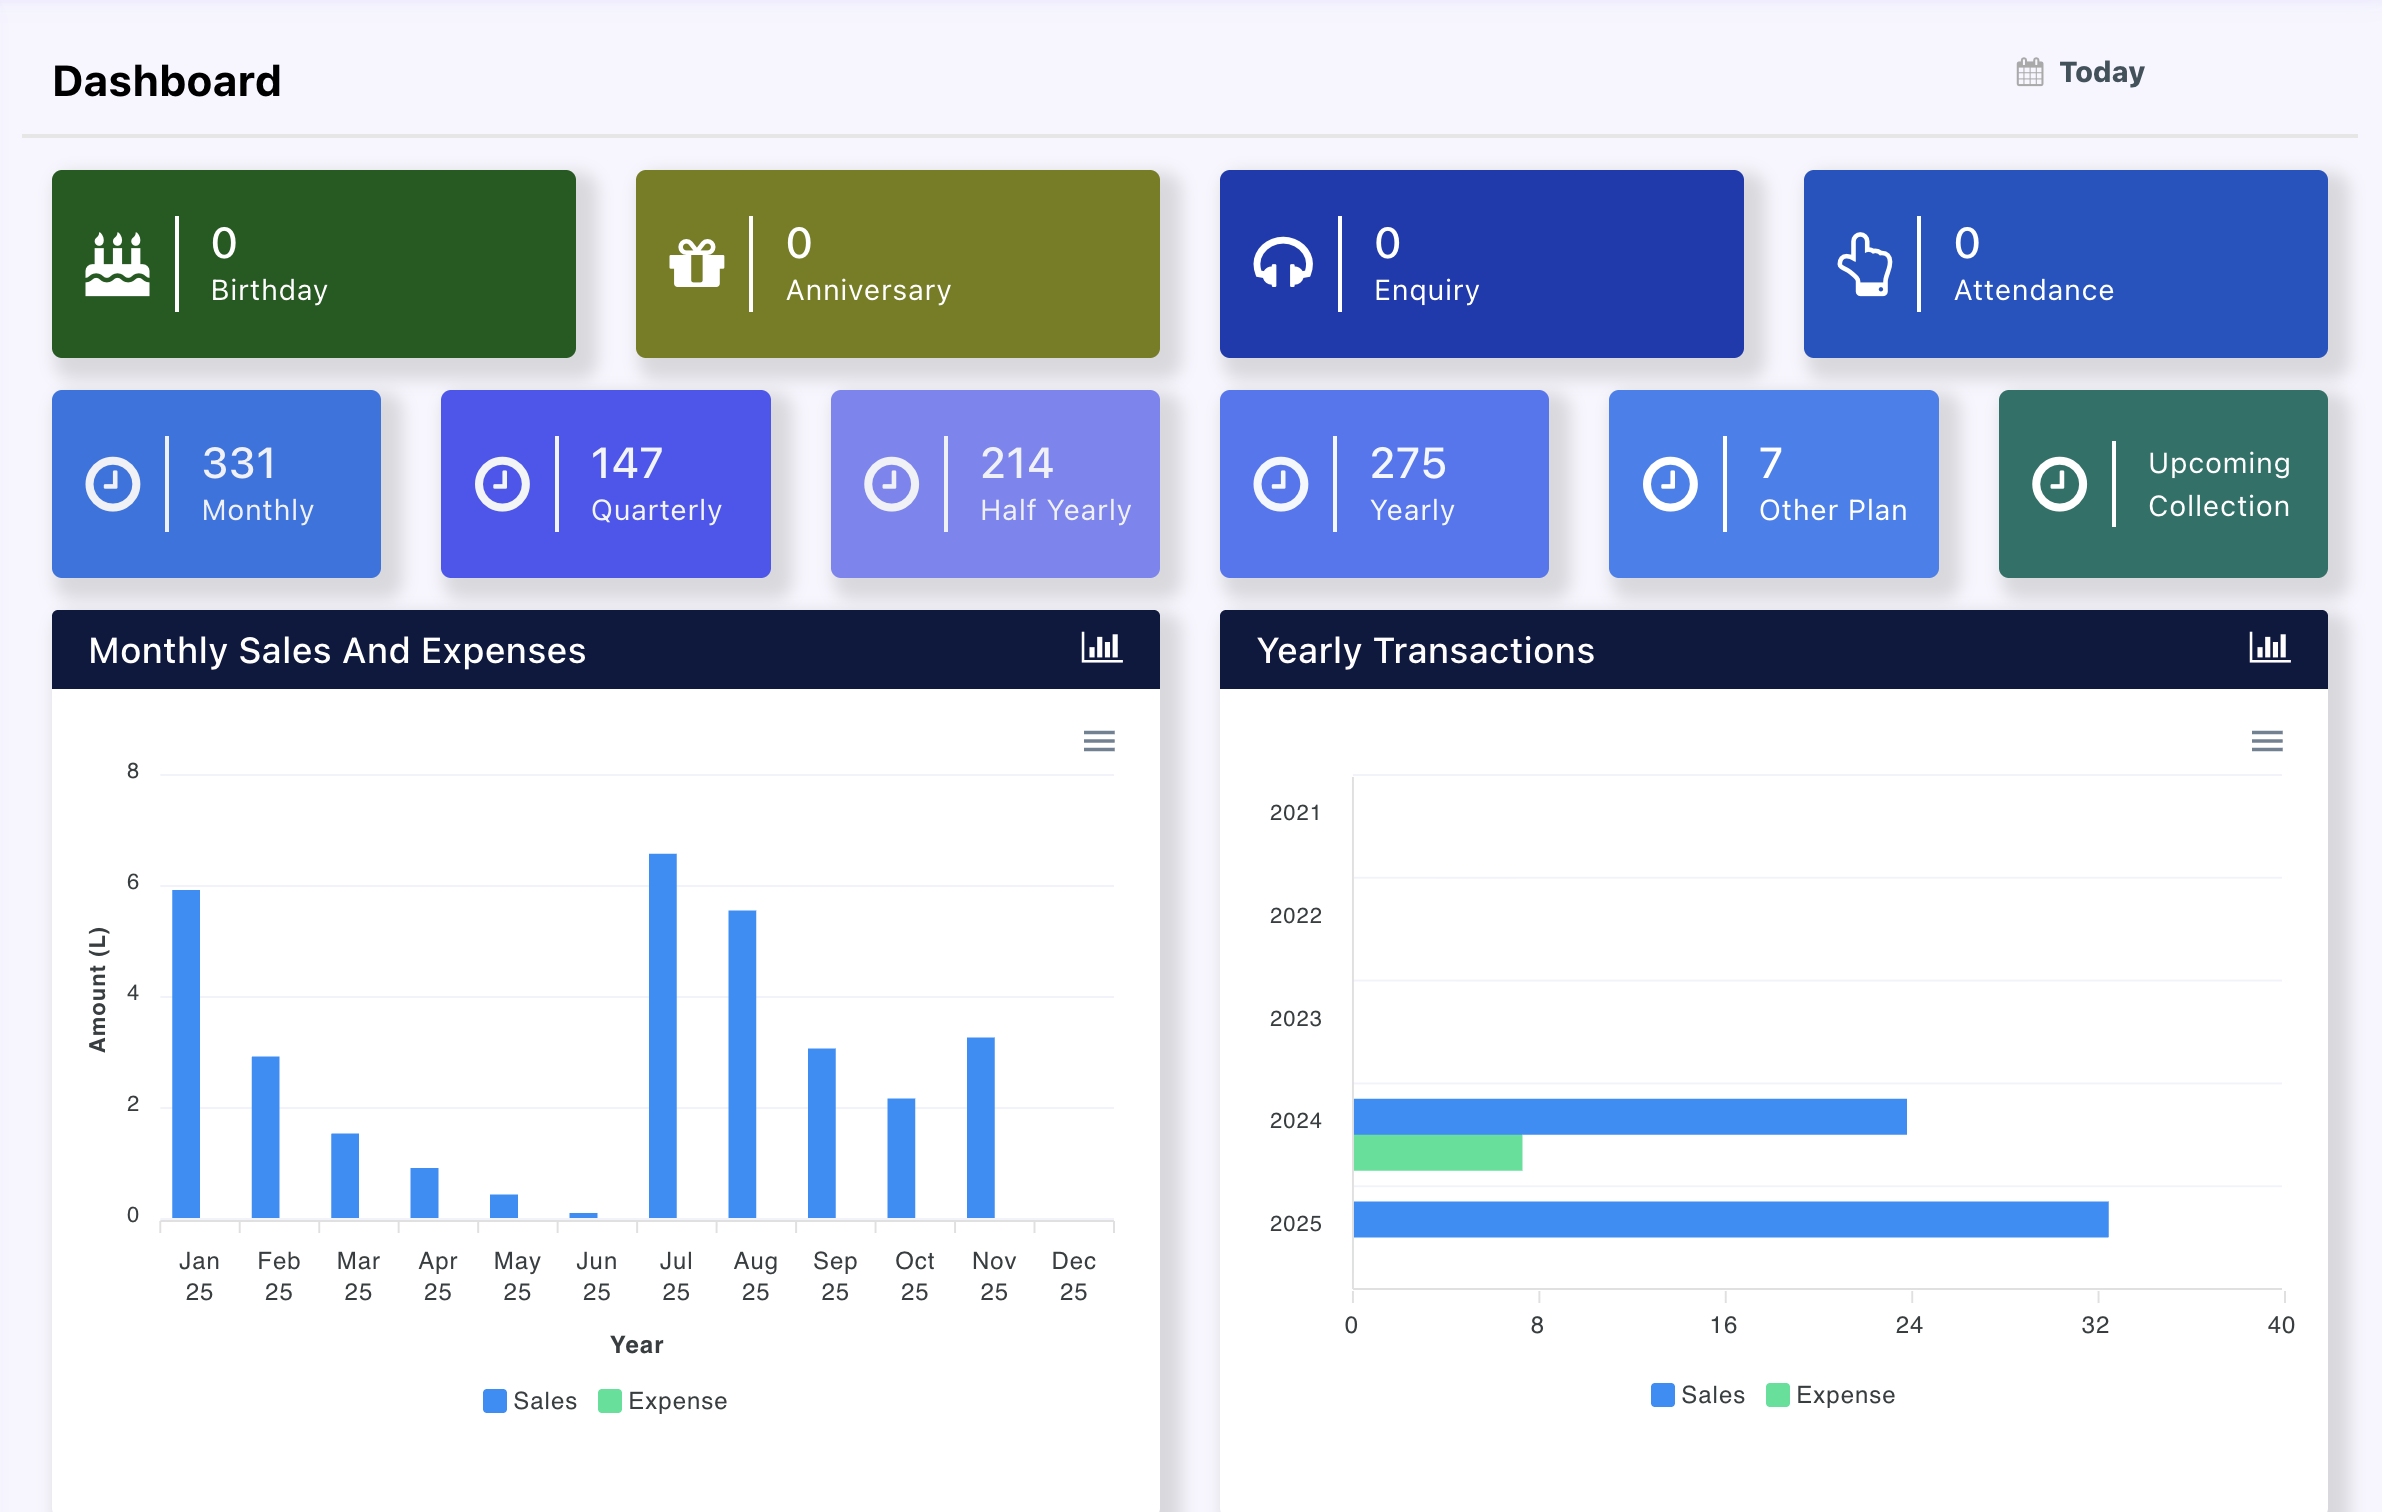Select the 214 Half Yearly card
This screenshot has width=2382, height=1512.
994,484
